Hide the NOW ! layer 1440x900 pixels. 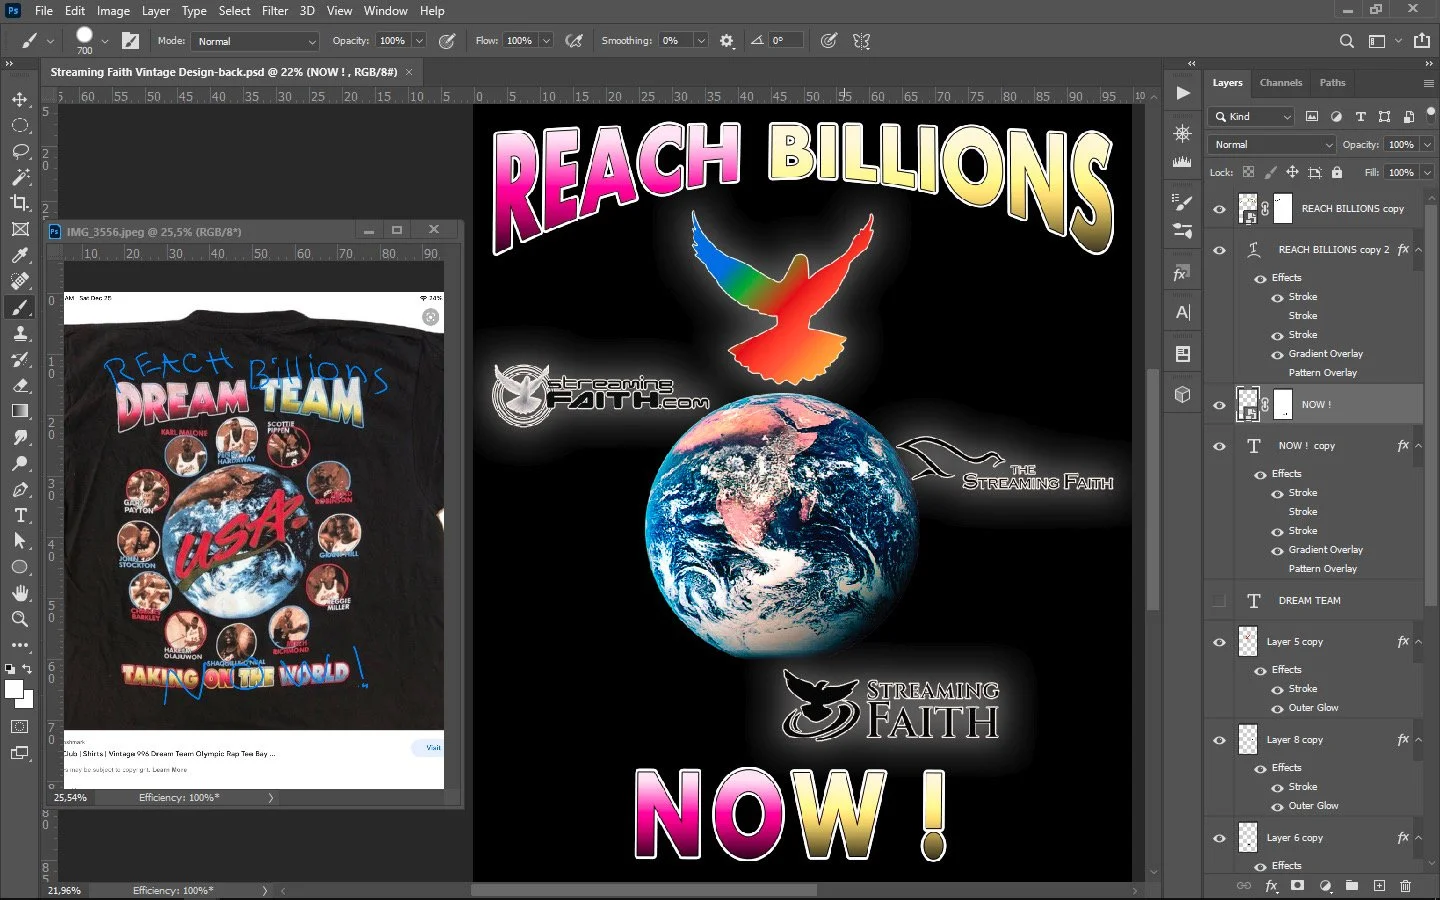click(x=1219, y=405)
